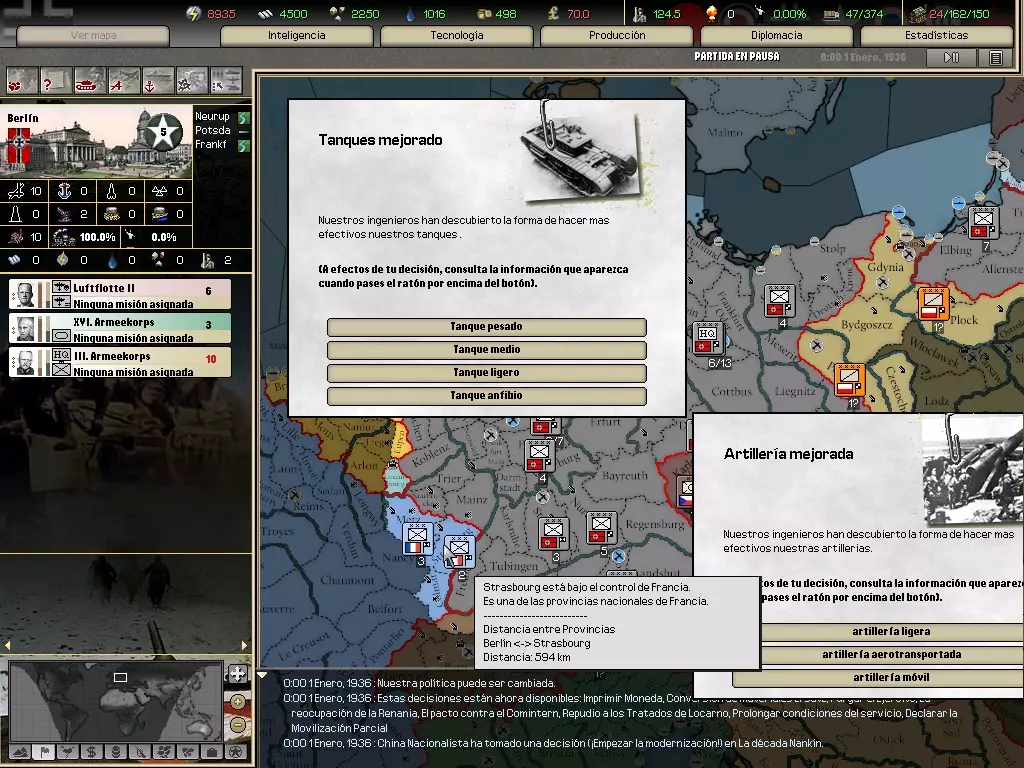Click the transport capacity icon showing 47/374
The height and width of the screenshot is (768, 1024).
click(831, 14)
